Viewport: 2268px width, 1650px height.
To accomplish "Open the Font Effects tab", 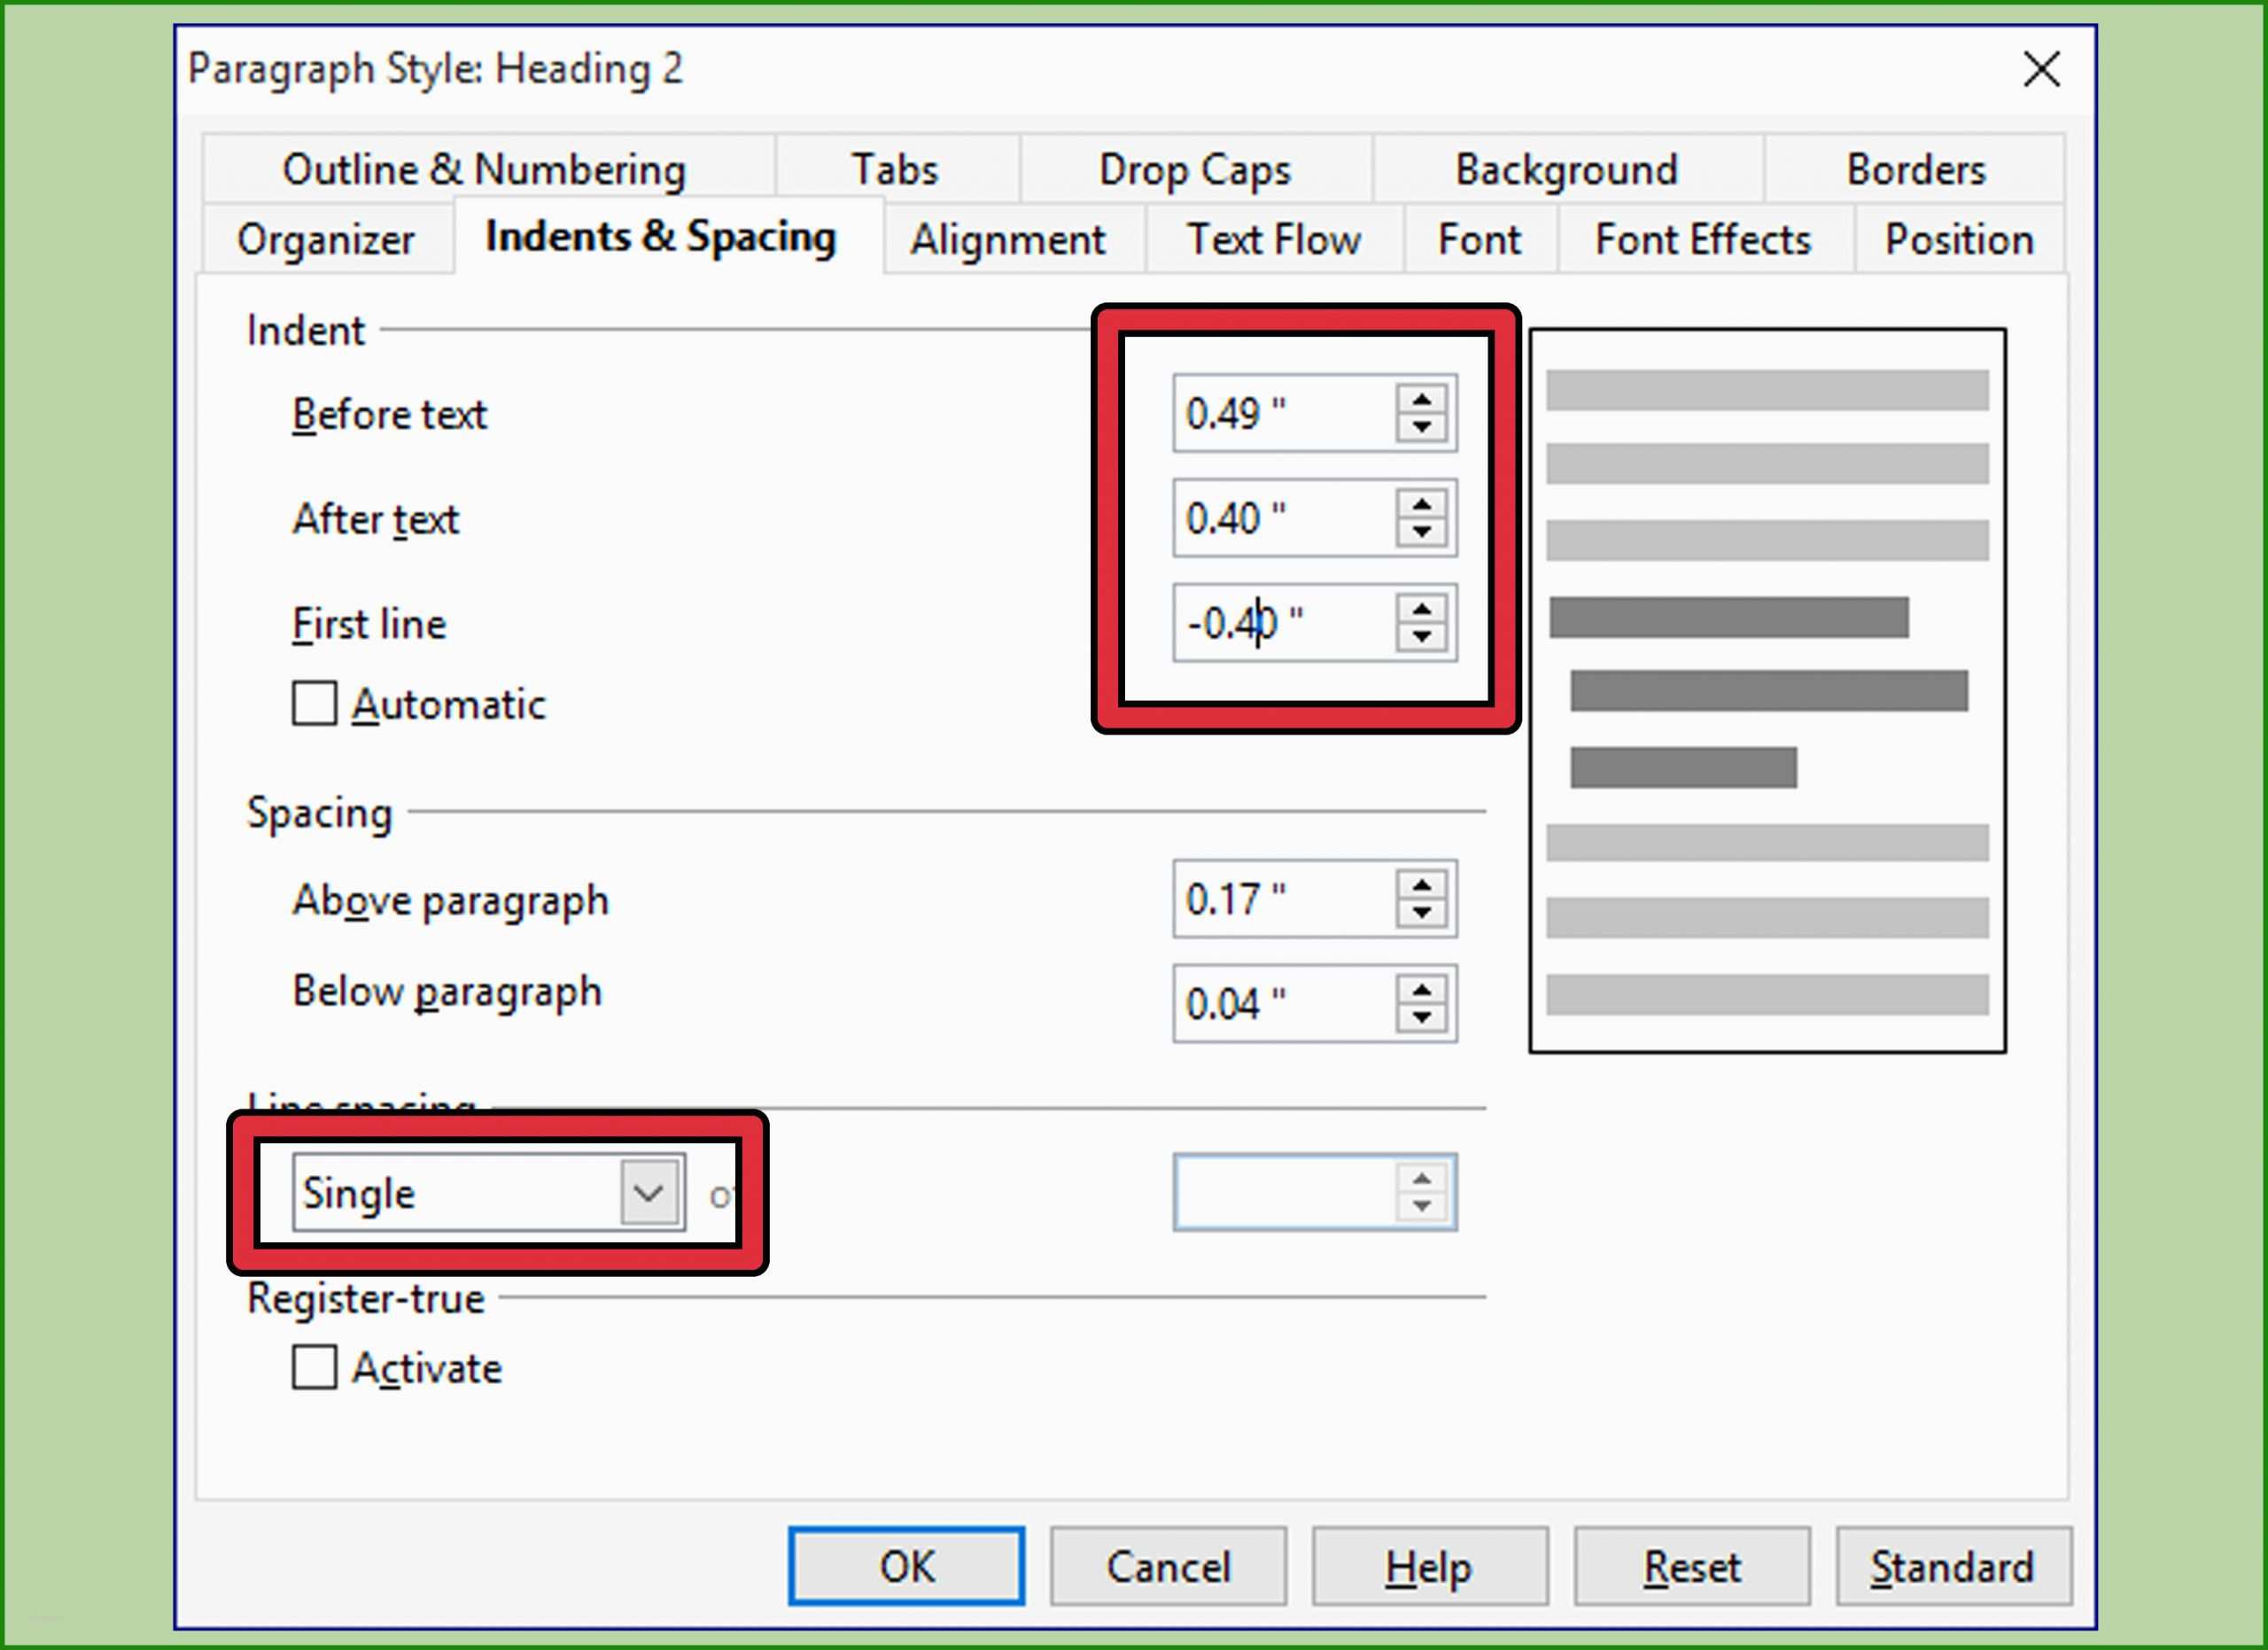I will [1702, 240].
